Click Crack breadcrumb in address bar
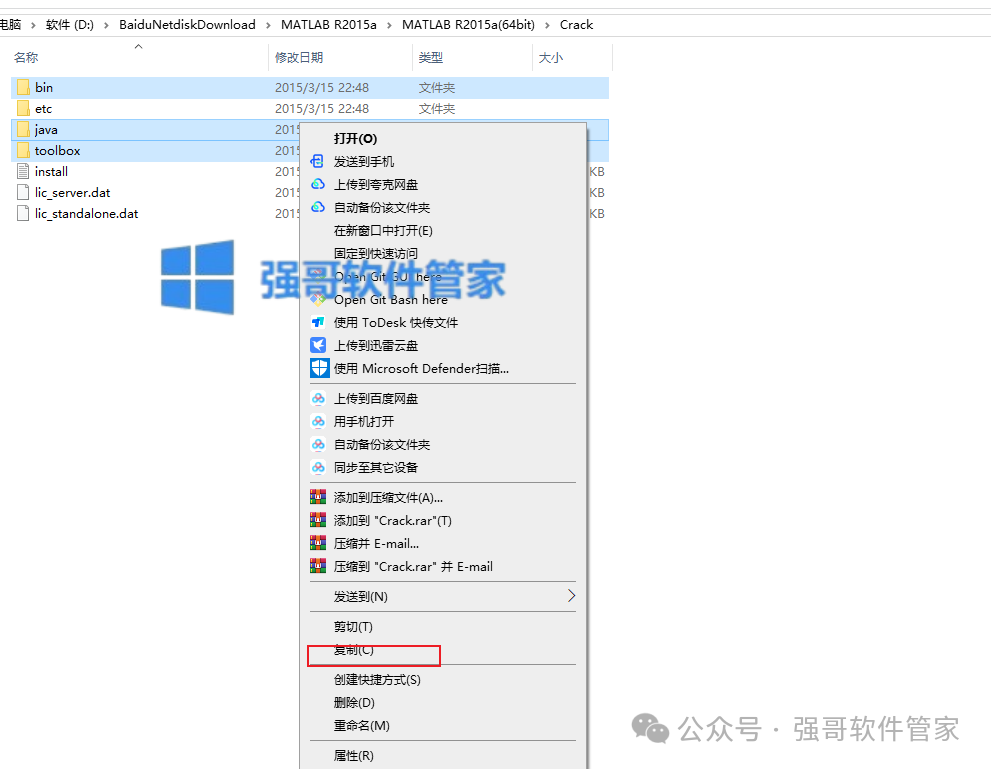Image resolution: width=991 pixels, height=769 pixels. click(x=576, y=25)
